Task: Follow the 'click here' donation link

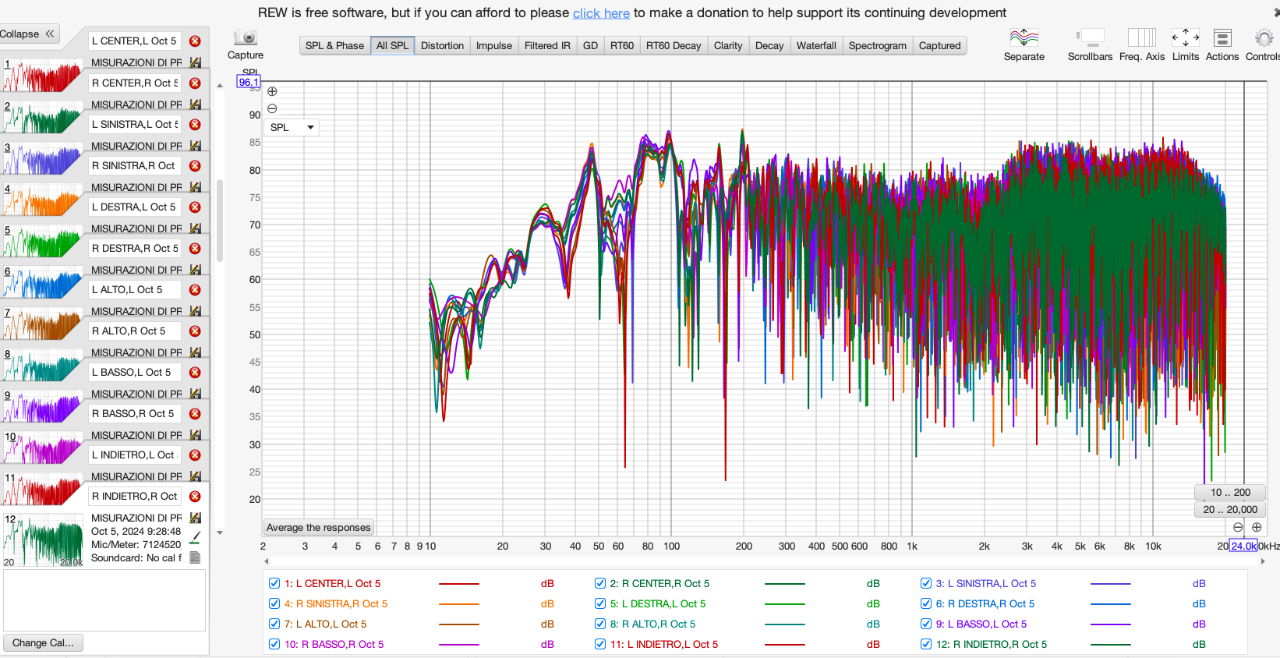Action: coord(601,13)
